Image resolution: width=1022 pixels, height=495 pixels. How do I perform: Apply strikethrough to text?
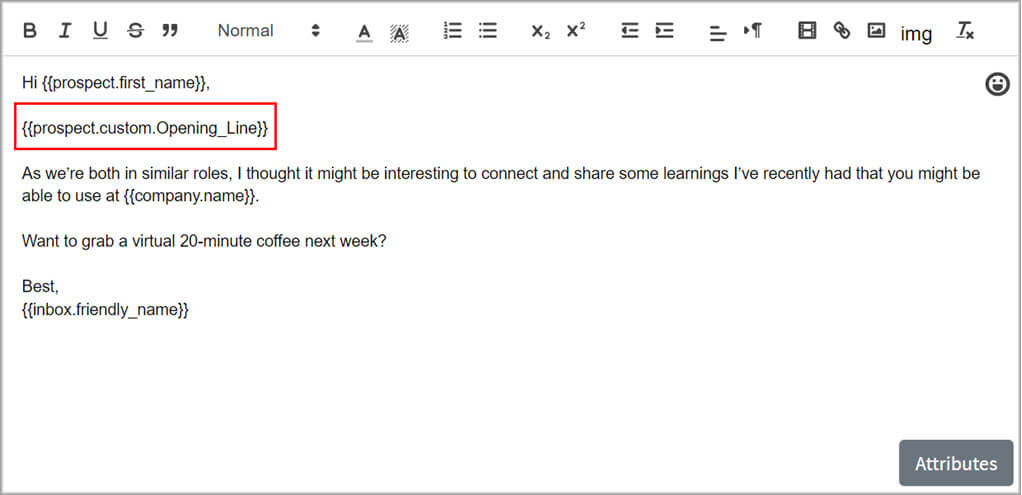(x=135, y=31)
